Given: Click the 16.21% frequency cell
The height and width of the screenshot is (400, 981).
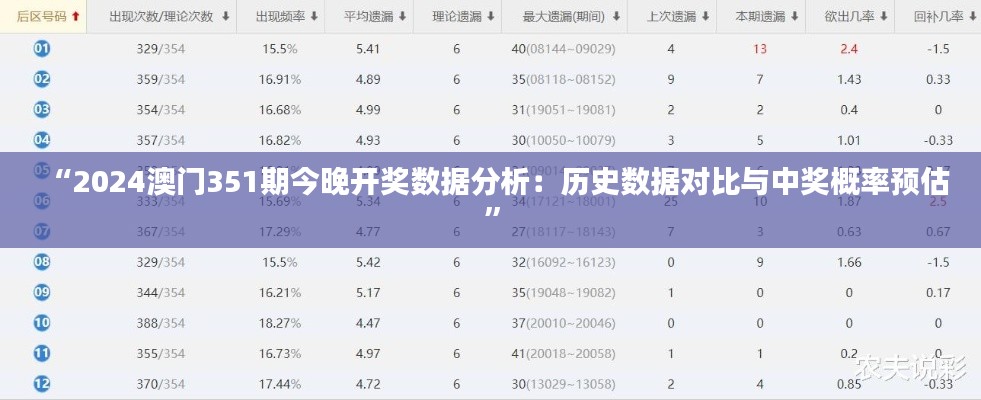Looking at the screenshot, I should tap(280, 292).
